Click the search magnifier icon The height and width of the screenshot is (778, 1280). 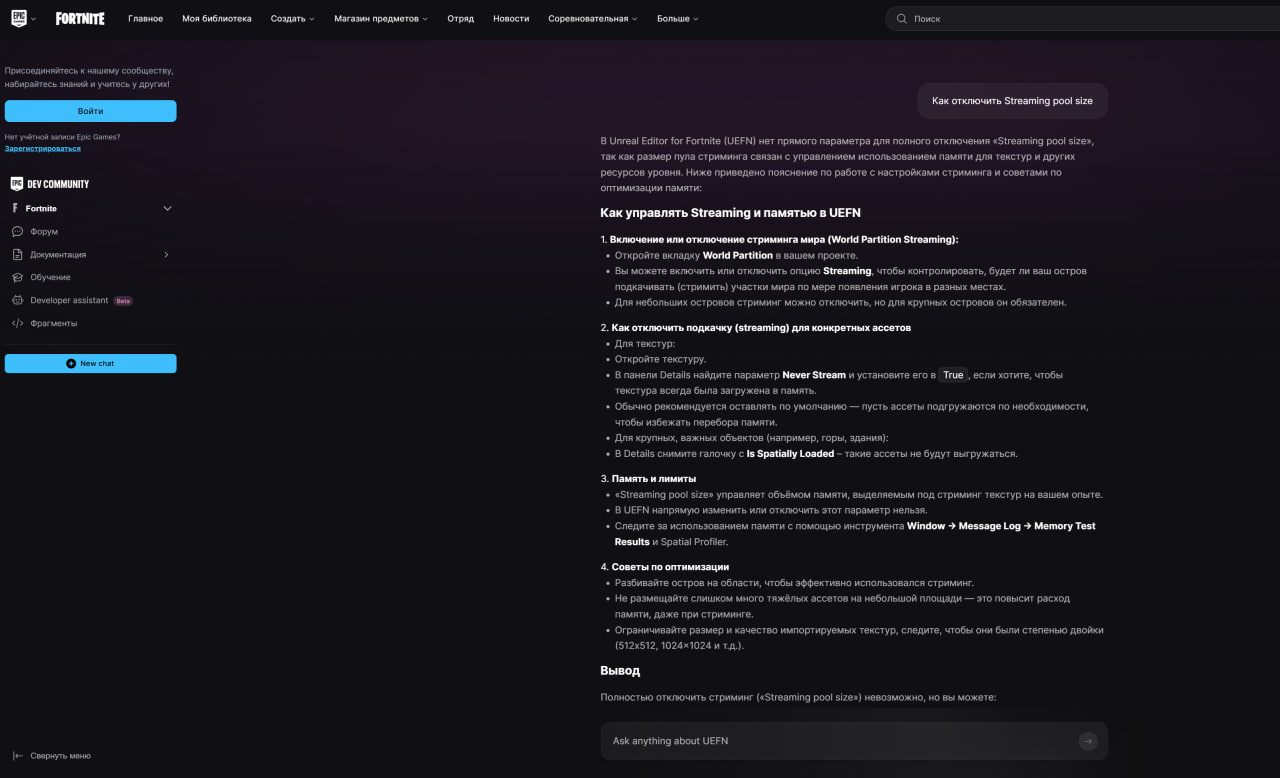point(901,19)
